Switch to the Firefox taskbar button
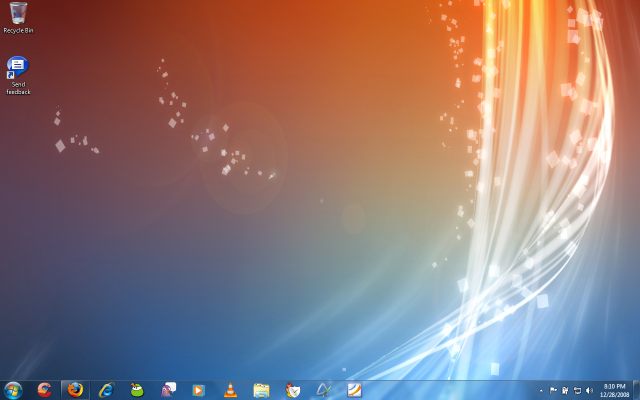 (75, 390)
